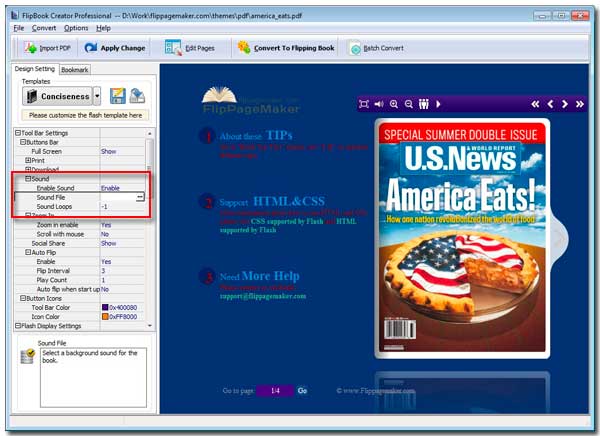Collapse the Tool Bar Settings node
The image size is (600, 436).
pos(18,133)
